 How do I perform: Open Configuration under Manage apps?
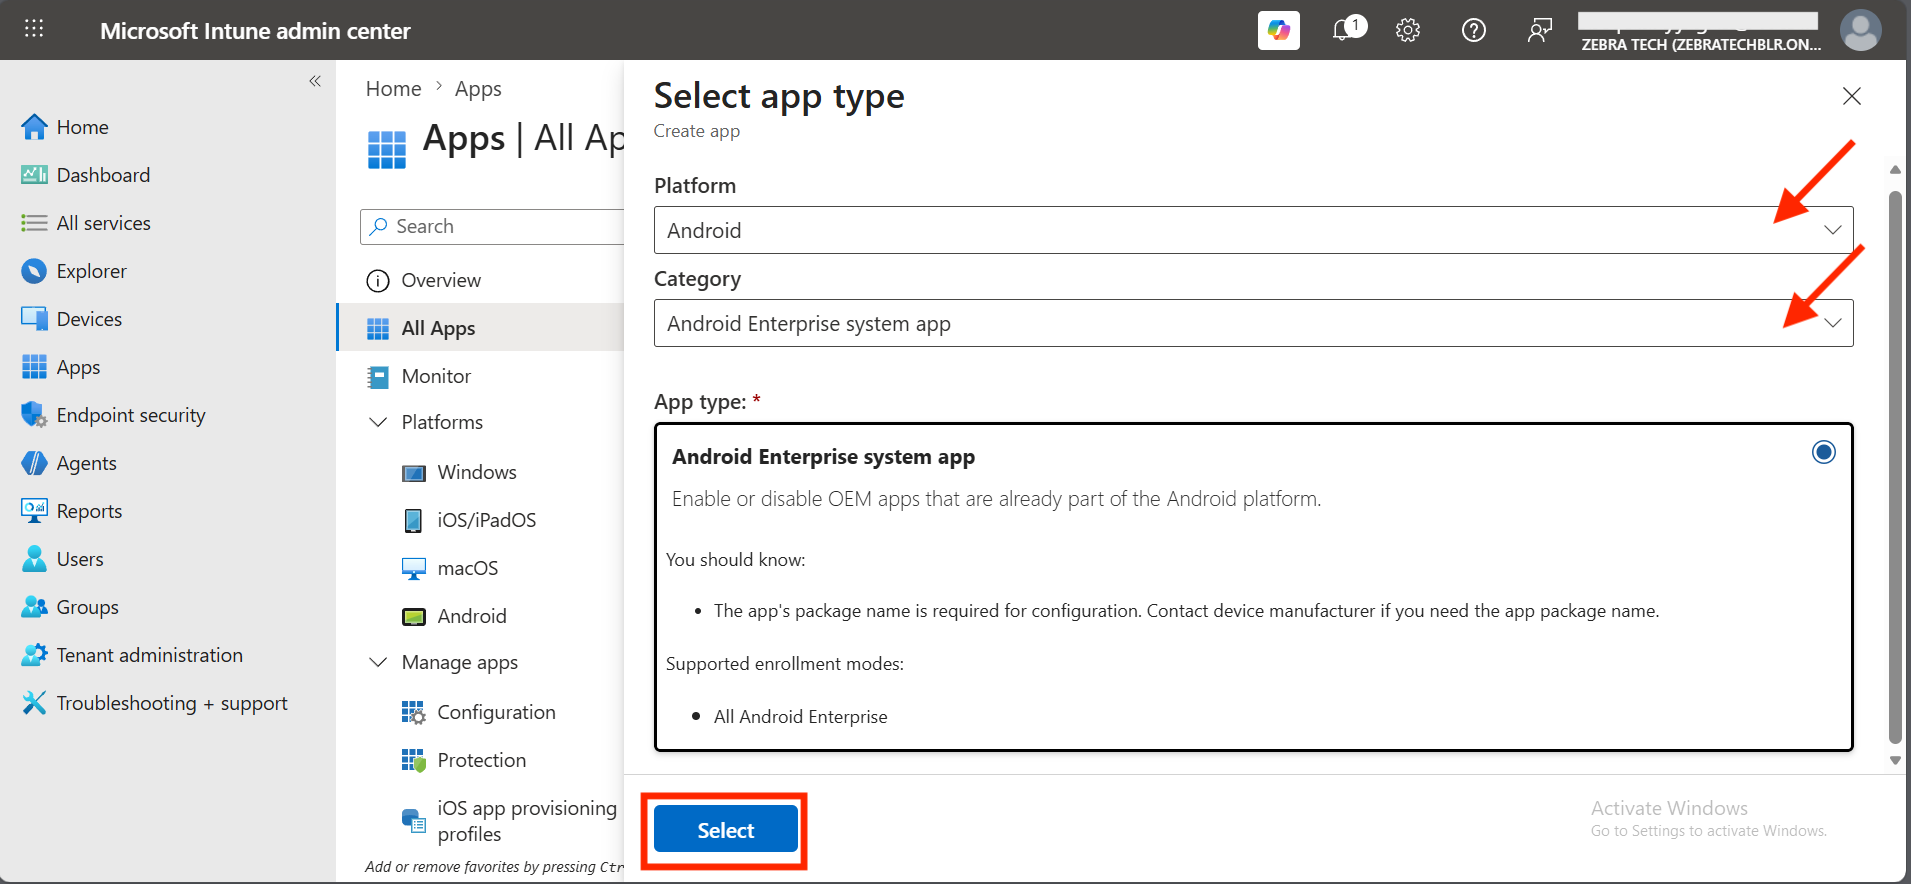coord(496,712)
